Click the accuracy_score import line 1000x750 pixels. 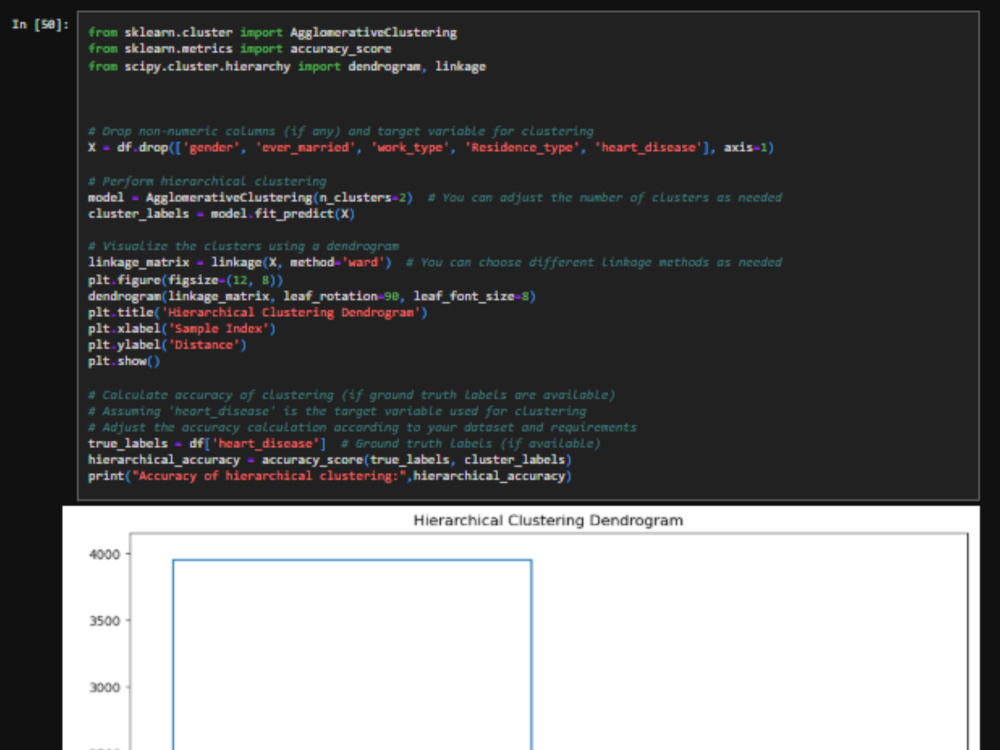pos(240,49)
